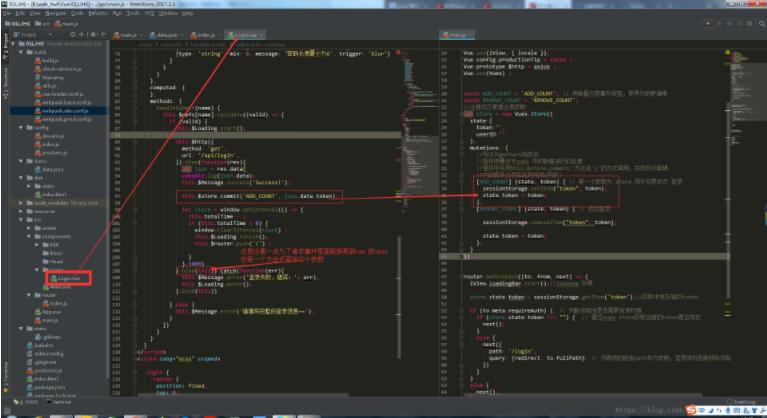Viewport: 767px width, 418px height.
Task: Collapse the router folder
Action: [29, 295]
